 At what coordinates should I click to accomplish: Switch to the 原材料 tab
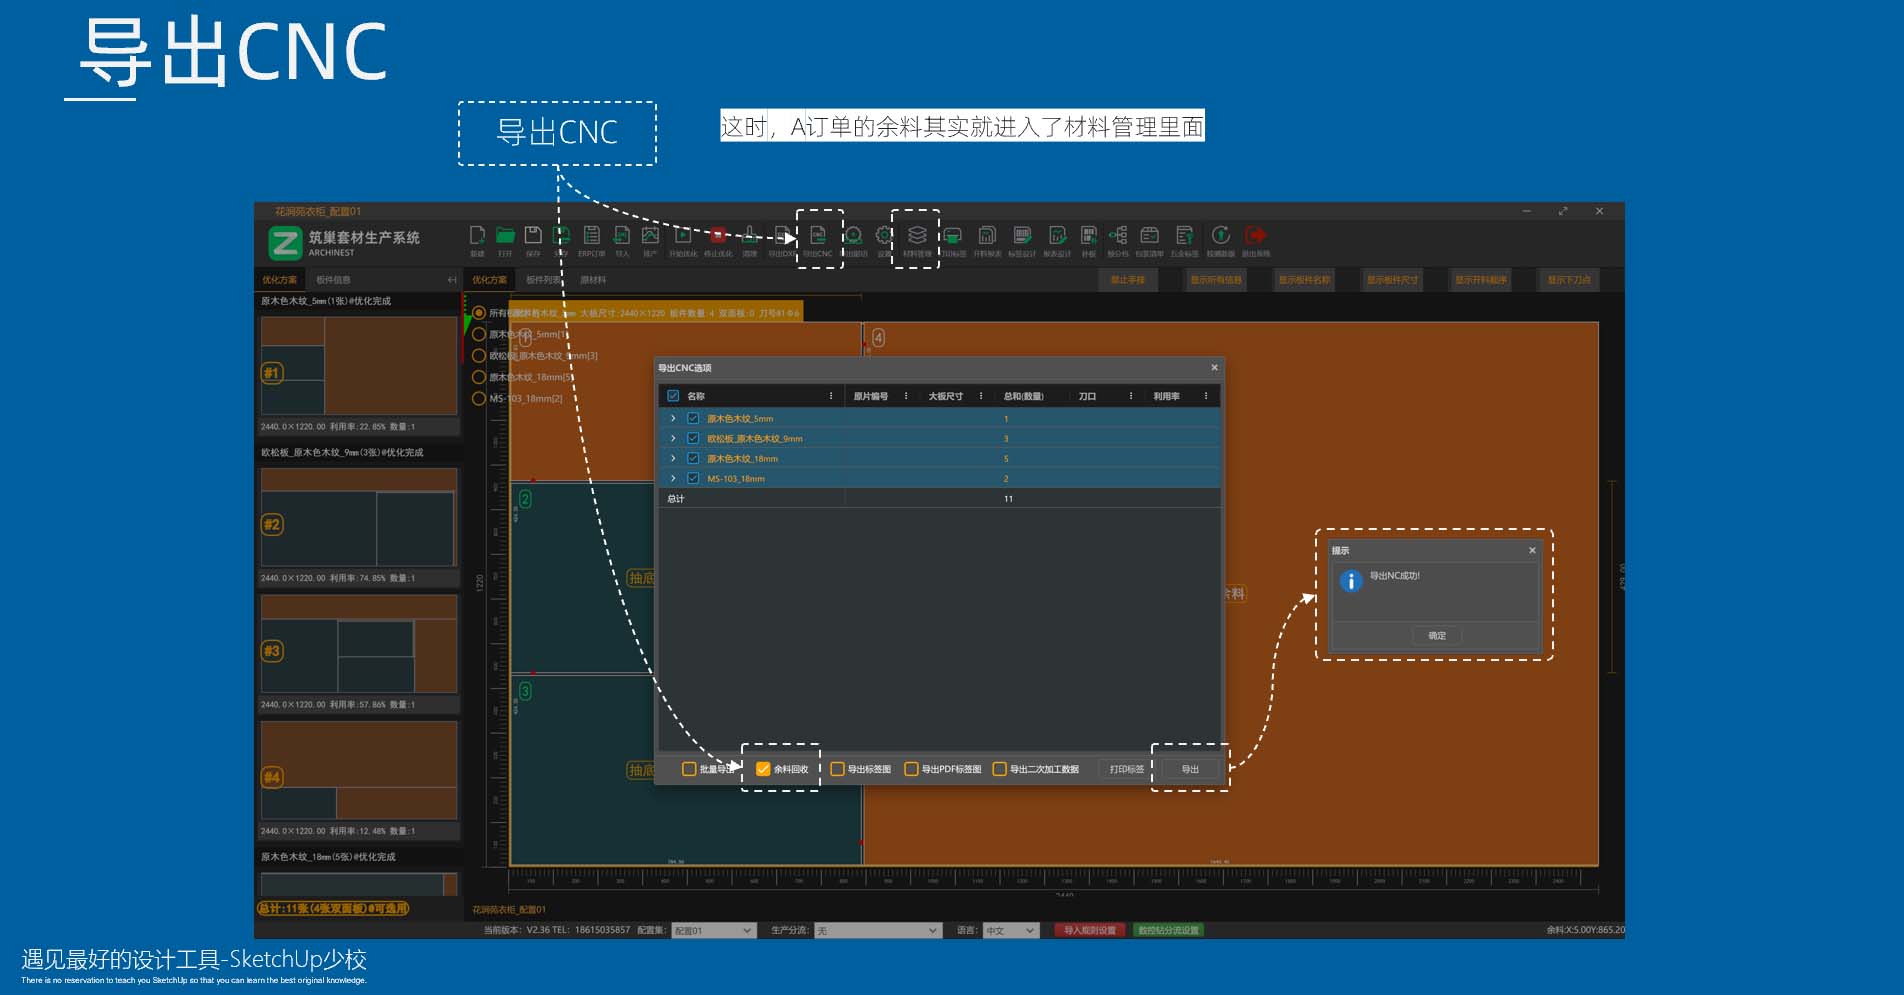point(593,280)
